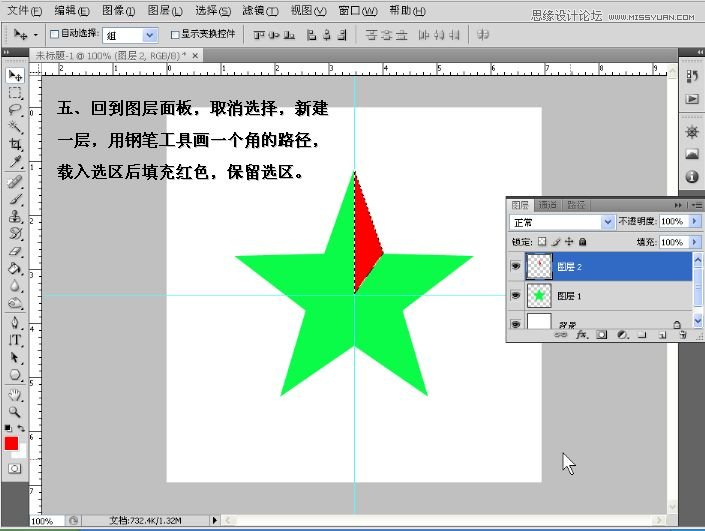Swap foreground and background colors
The width and height of the screenshot is (705, 531).
(21, 428)
